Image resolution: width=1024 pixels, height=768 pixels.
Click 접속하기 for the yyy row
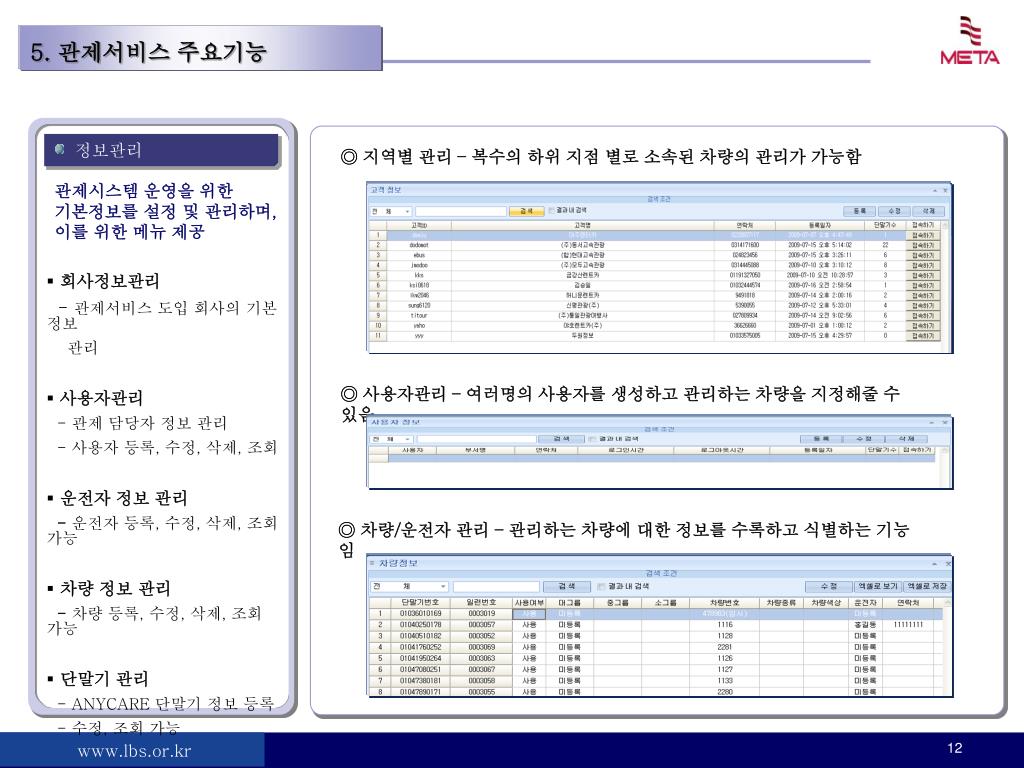tap(923, 336)
